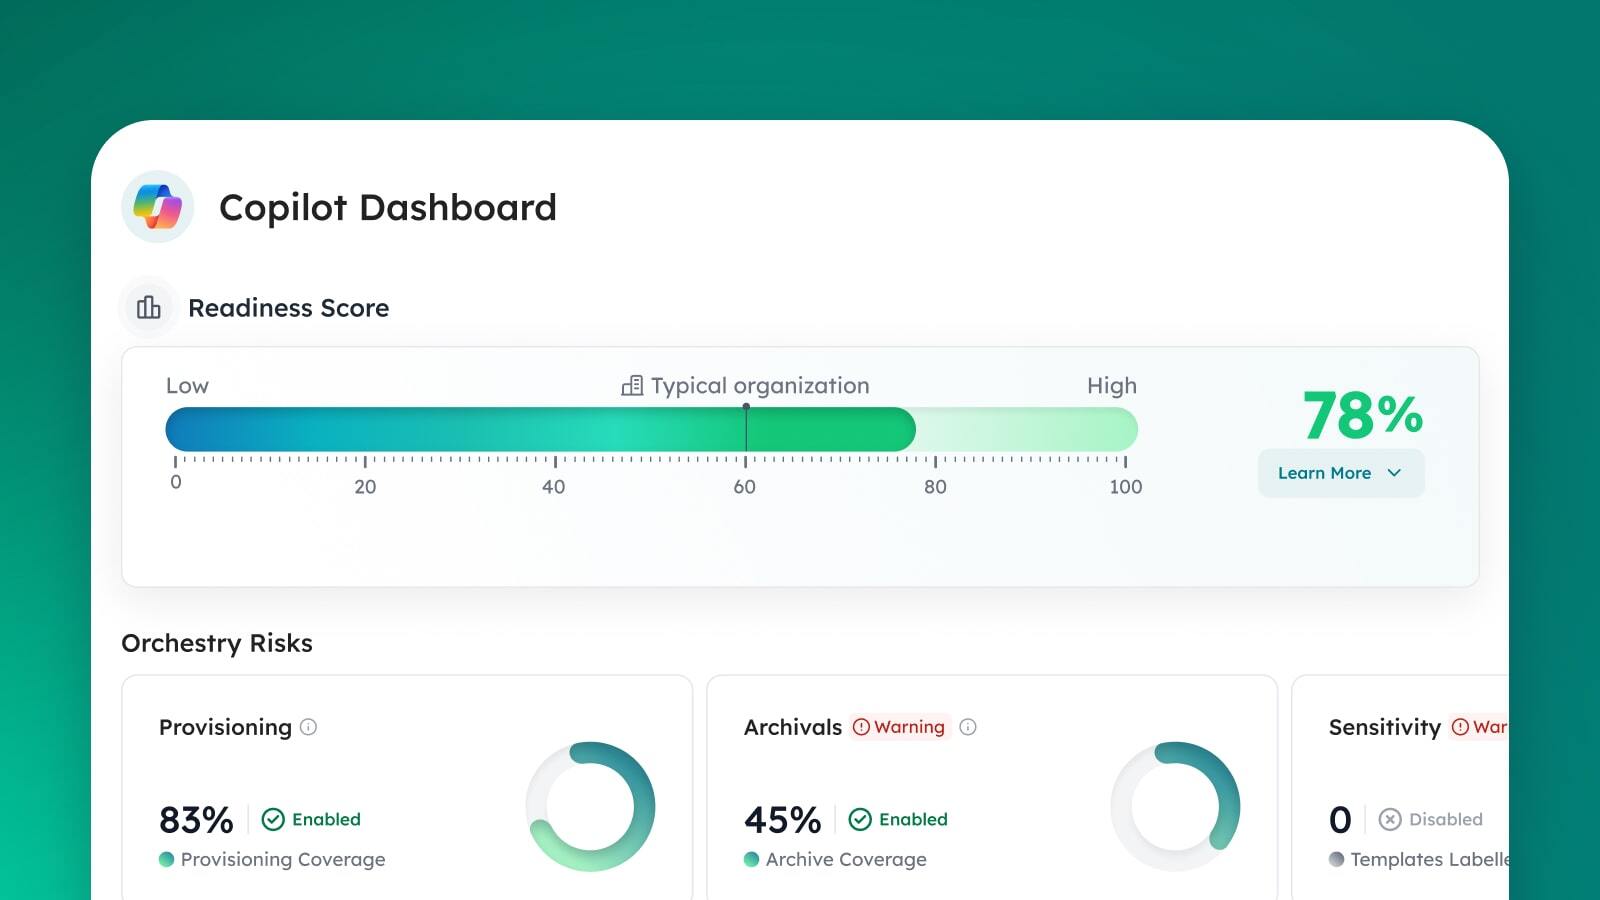Click Provisioning Enabled checkmark icon

[273, 820]
